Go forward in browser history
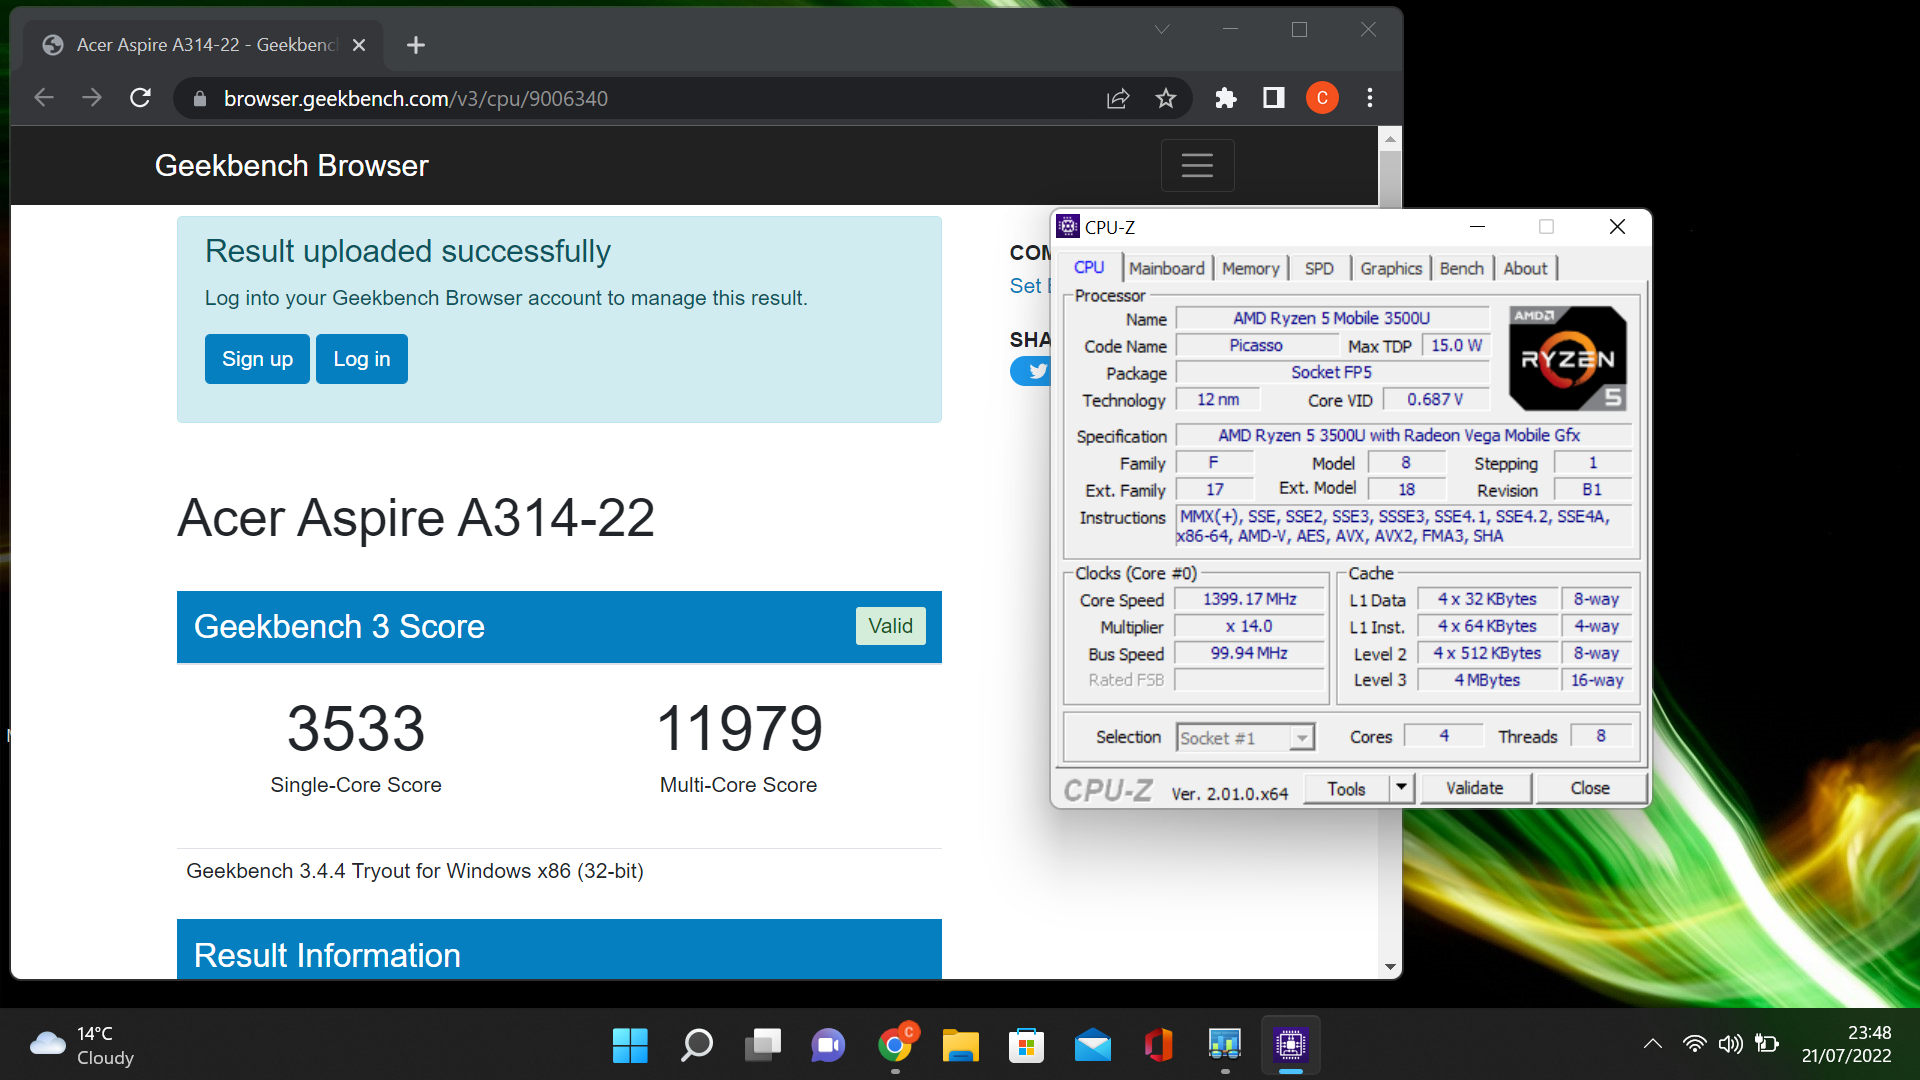1920x1080 pixels. click(x=92, y=98)
